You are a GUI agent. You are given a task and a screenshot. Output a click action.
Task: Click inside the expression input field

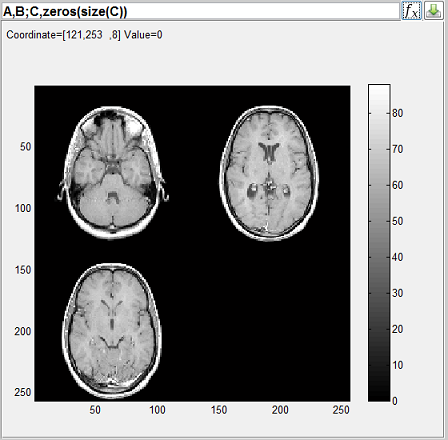click(x=201, y=11)
